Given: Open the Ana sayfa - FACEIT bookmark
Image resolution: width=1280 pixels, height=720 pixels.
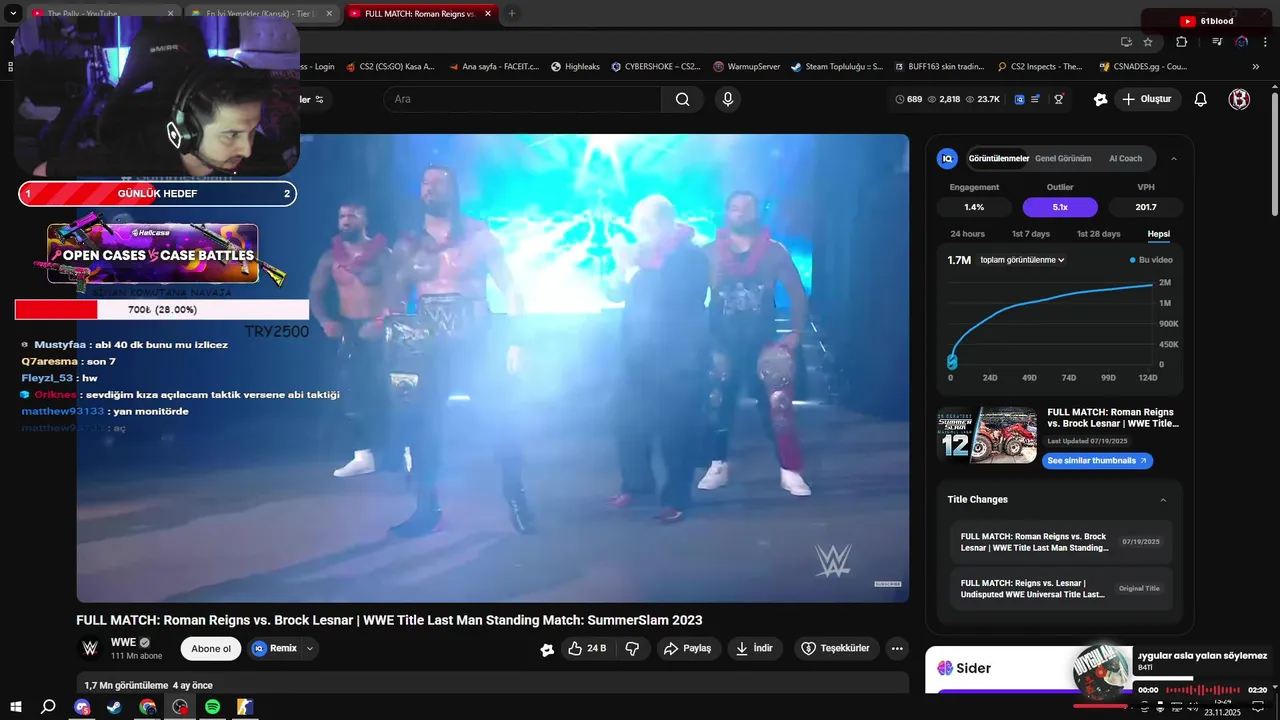Looking at the screenshot, I should coord(494,67).
